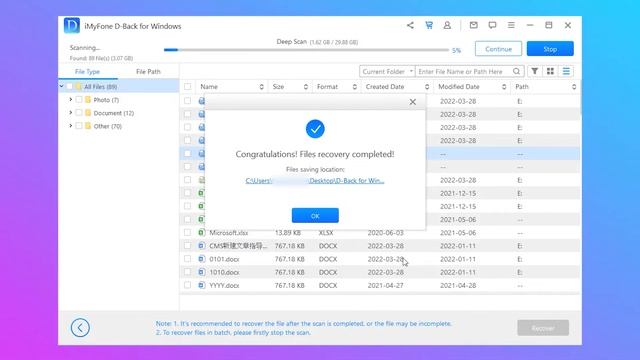The image size is (640, 360).
Task: Click the search magnifier icon
Action: point(516,71)
